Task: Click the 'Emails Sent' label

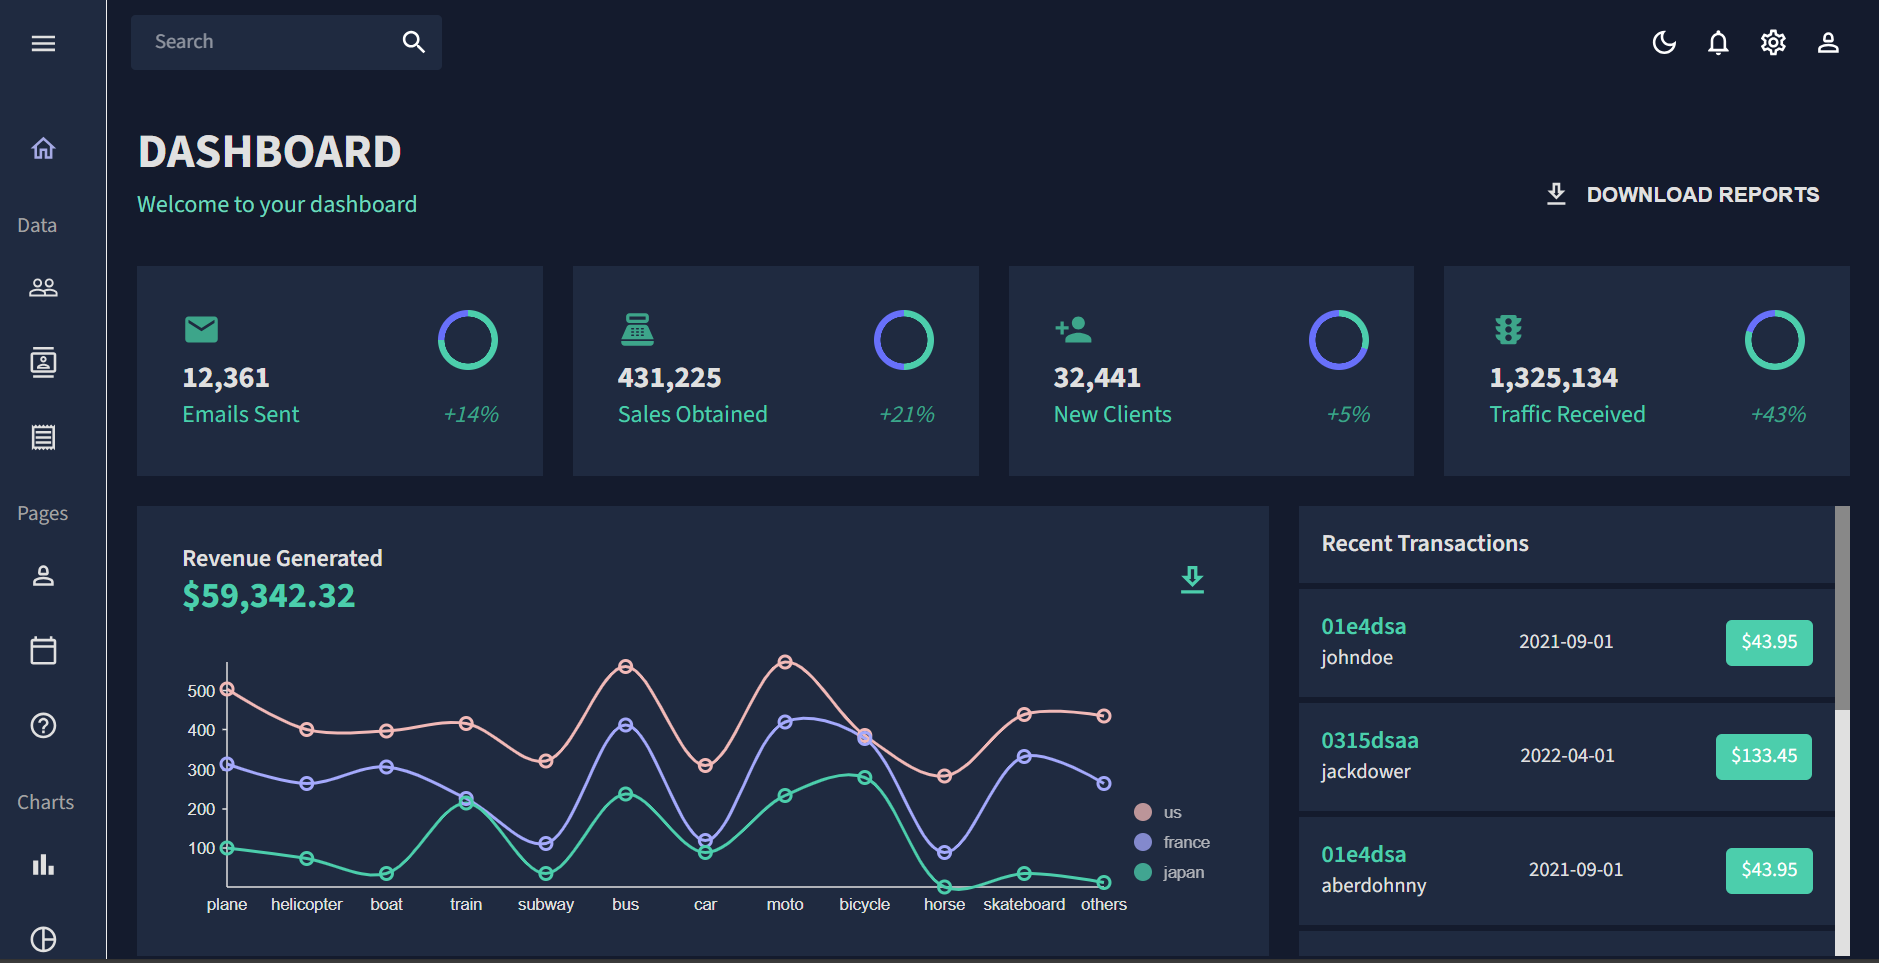Action: [x=240, y=415]
